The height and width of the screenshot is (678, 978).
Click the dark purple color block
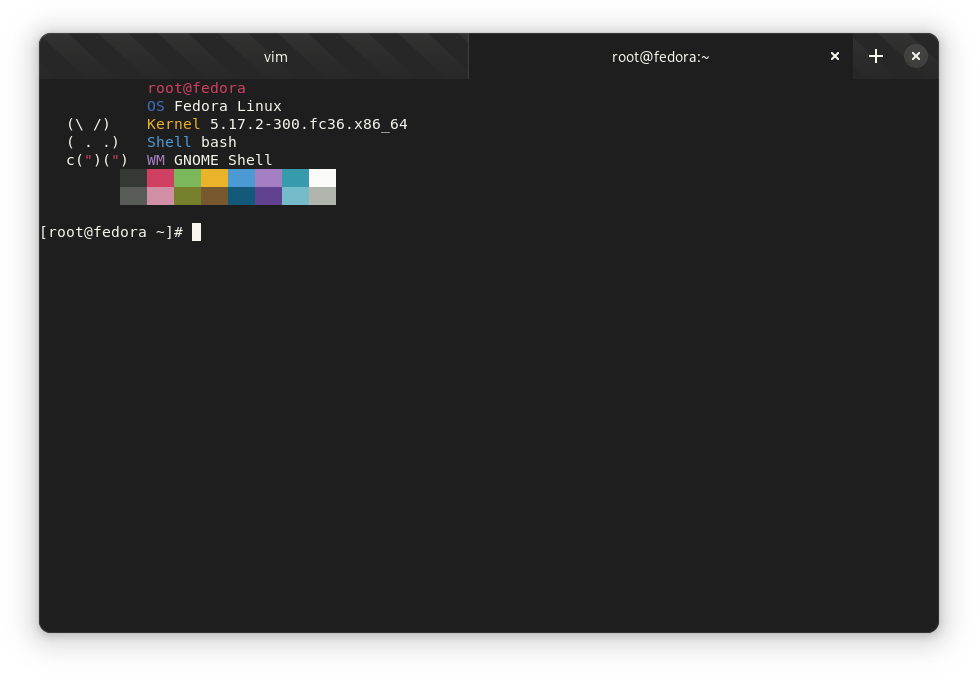pos(268,196)
